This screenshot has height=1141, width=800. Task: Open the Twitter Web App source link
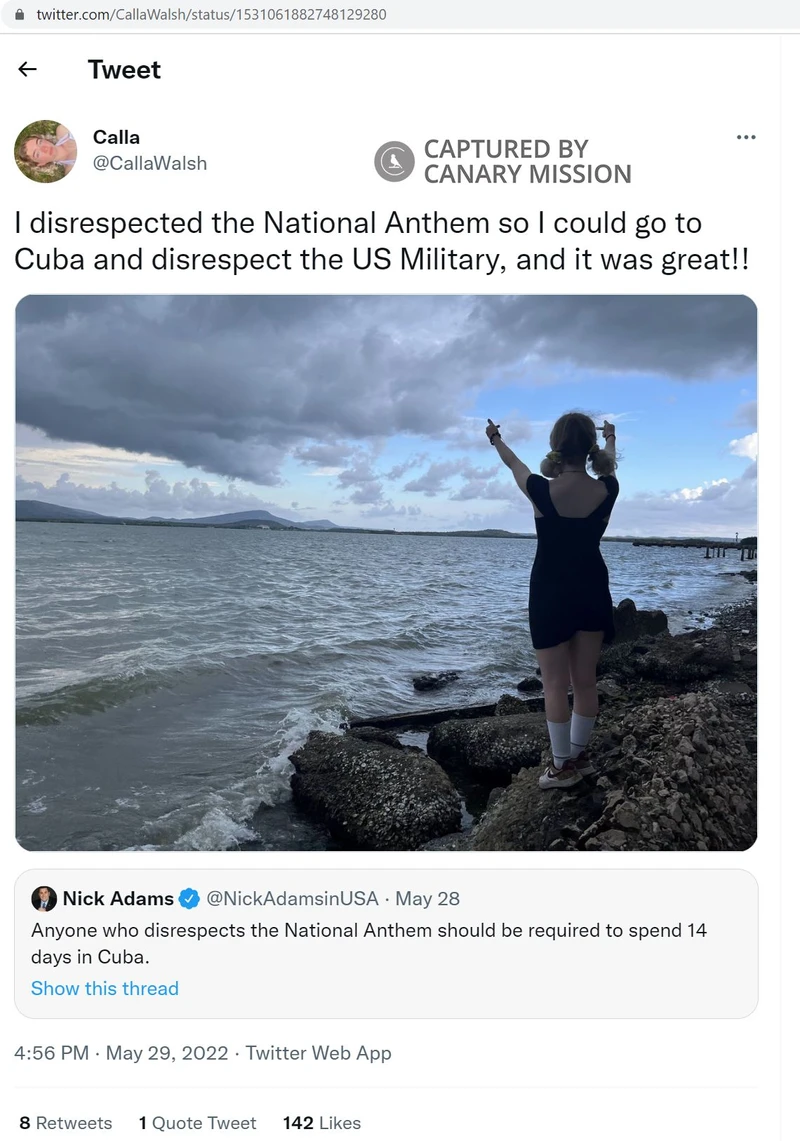318,1053
